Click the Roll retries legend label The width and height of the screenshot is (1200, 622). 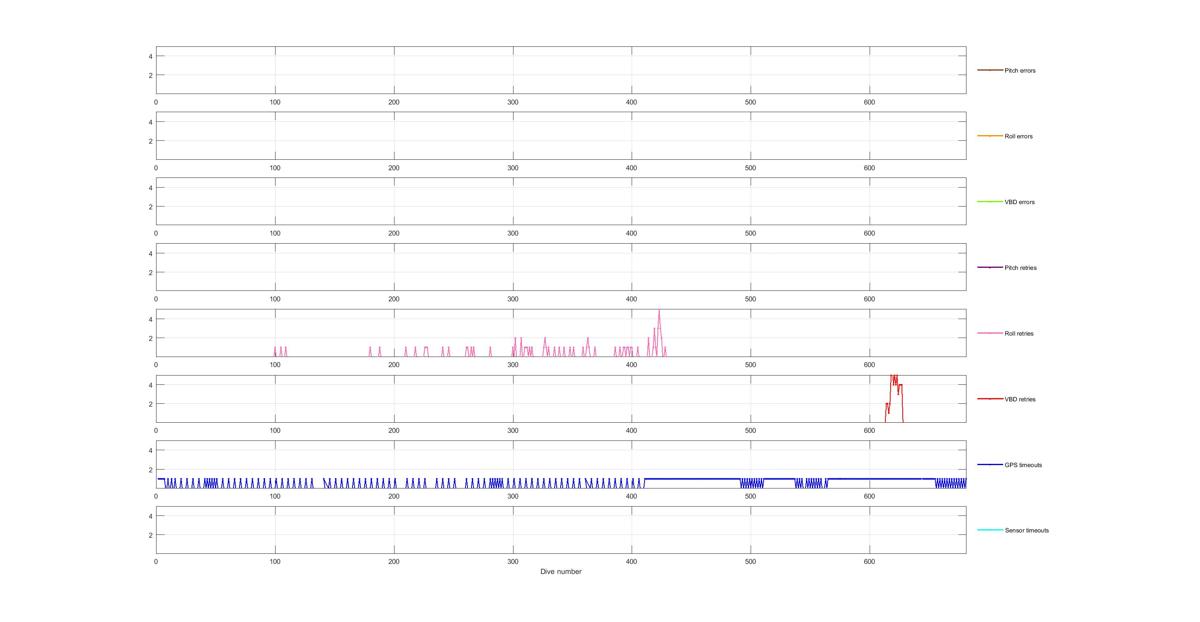pos(1019,333)
